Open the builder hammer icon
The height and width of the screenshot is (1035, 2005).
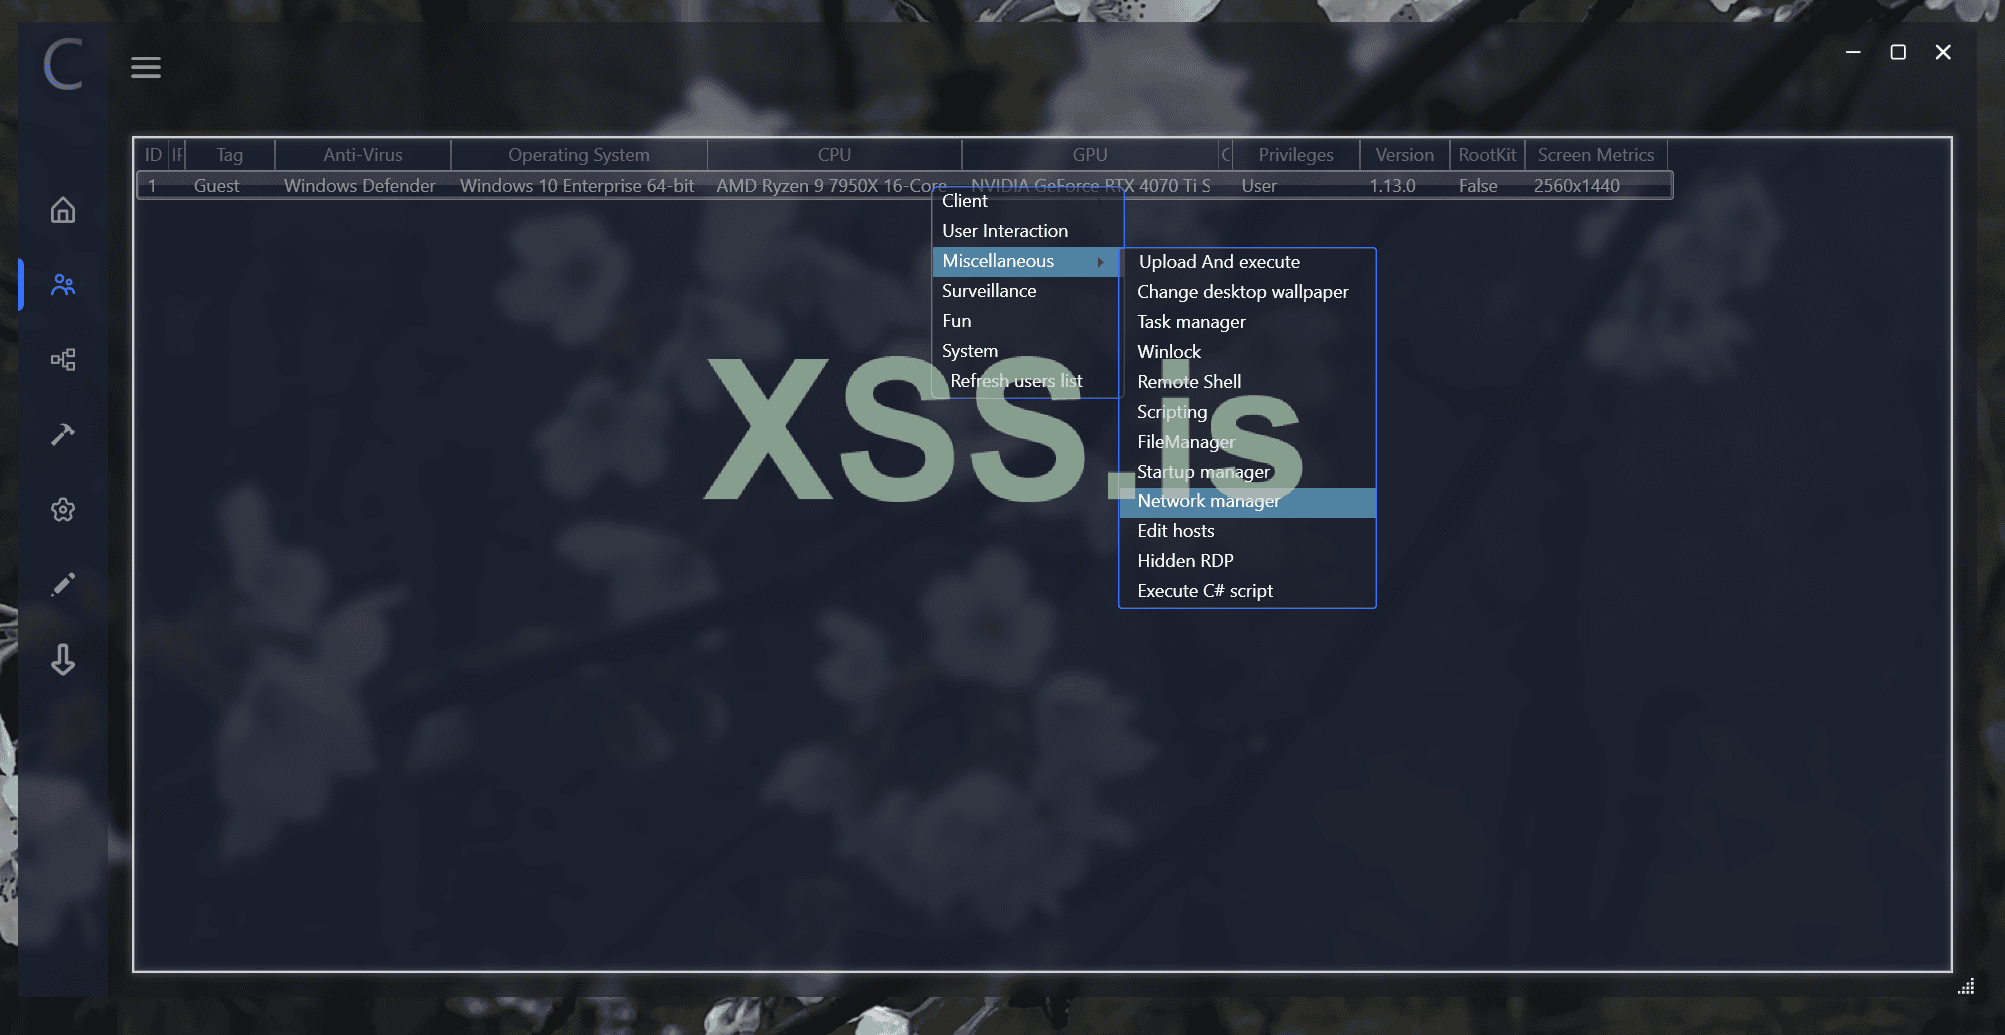point(63,434)
